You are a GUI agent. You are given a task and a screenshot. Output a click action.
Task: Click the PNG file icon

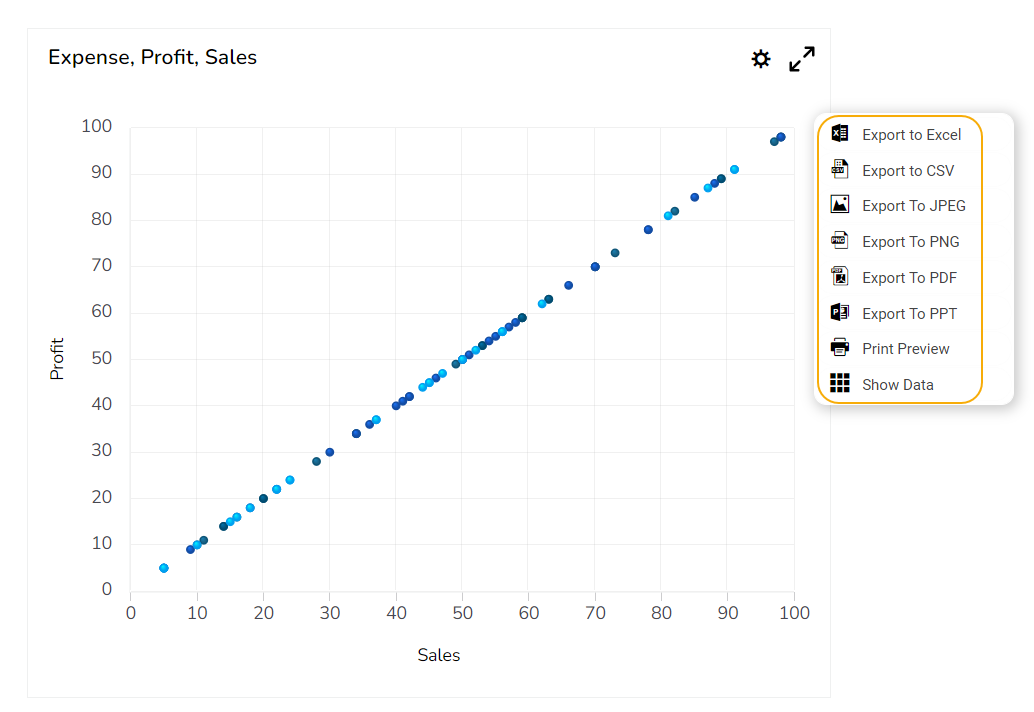840,241
